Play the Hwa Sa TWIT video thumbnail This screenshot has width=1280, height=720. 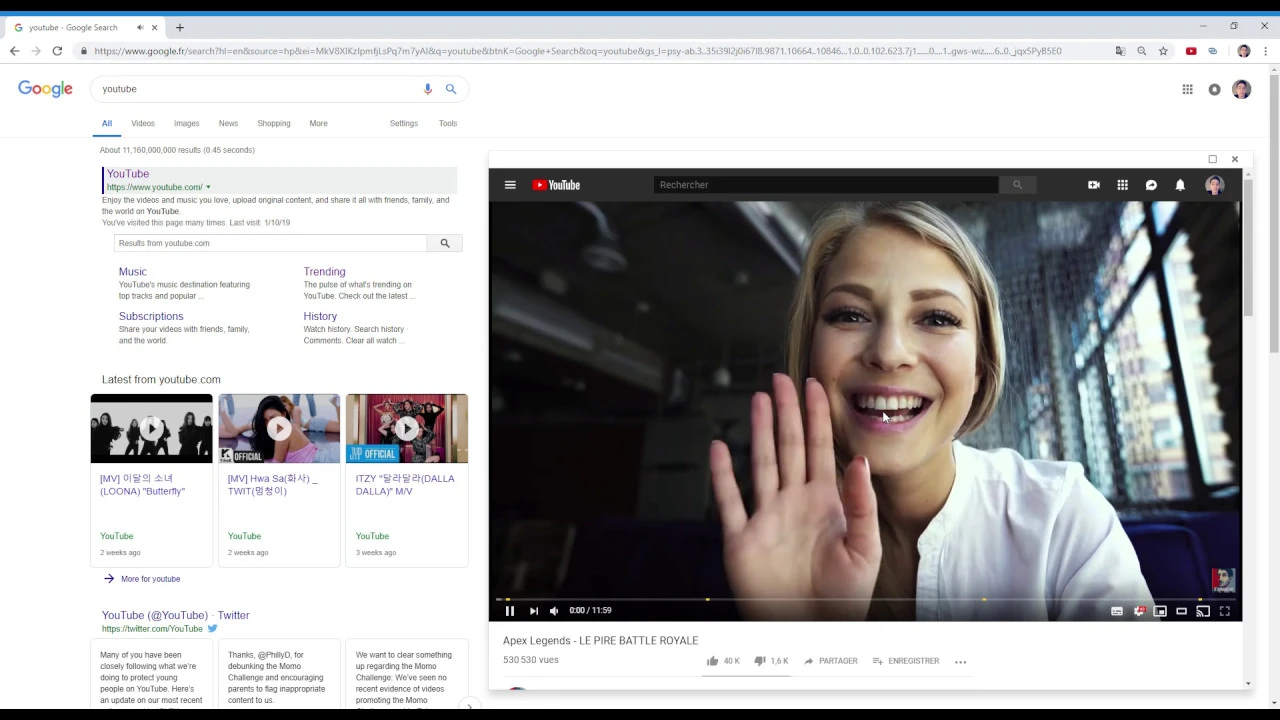(279, 429)
